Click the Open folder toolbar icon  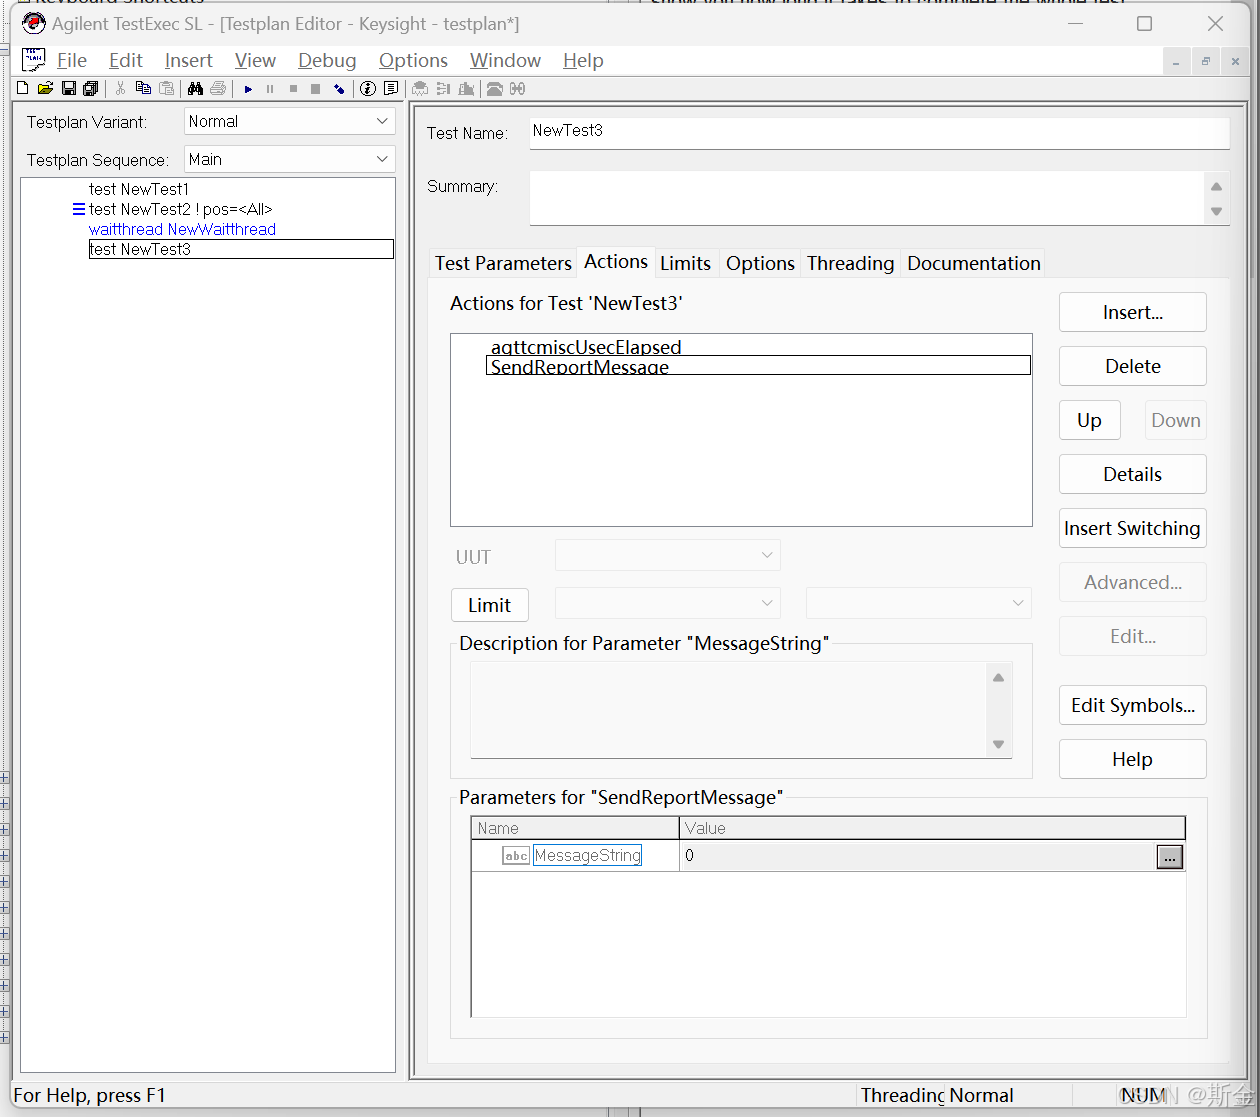(45, 88)
